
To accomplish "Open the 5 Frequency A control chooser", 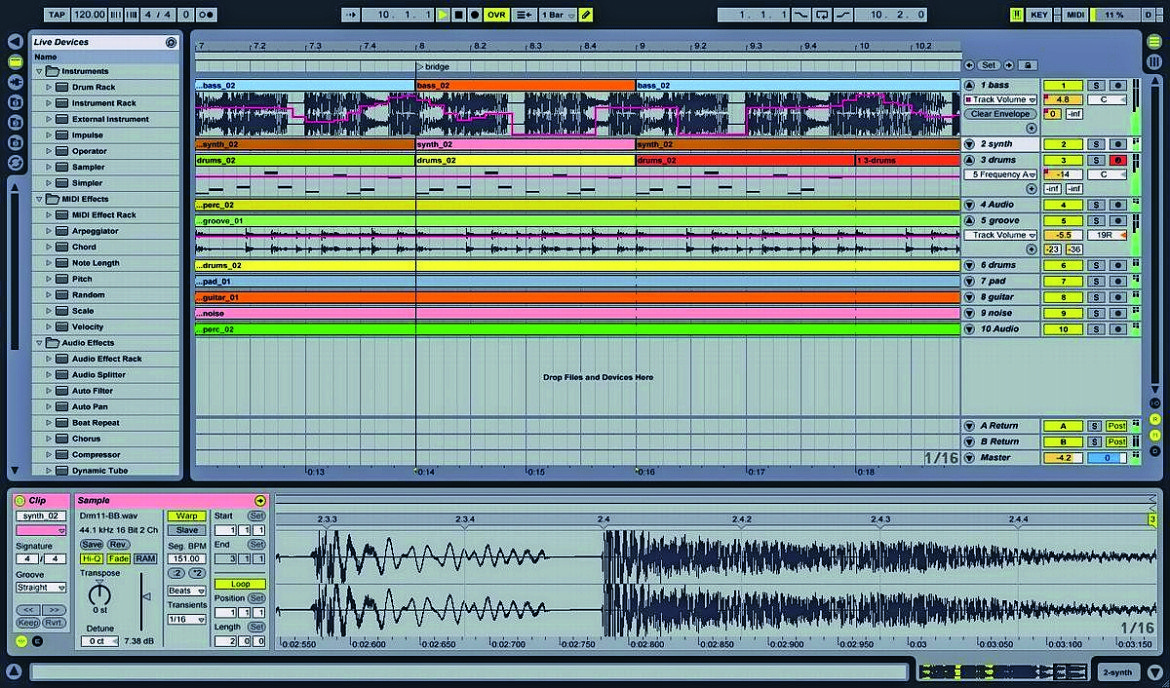I will coord(1001,175).
